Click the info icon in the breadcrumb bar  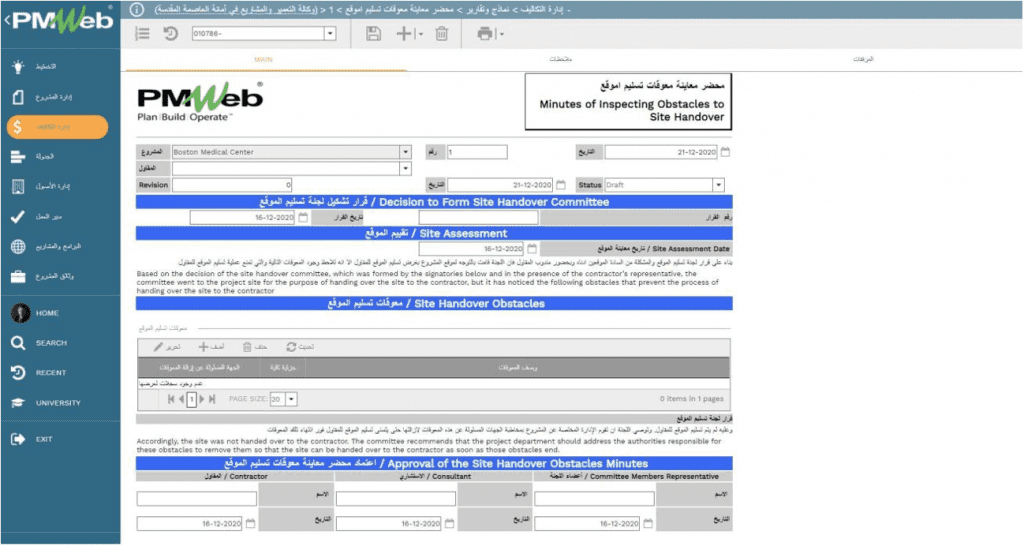136,10
